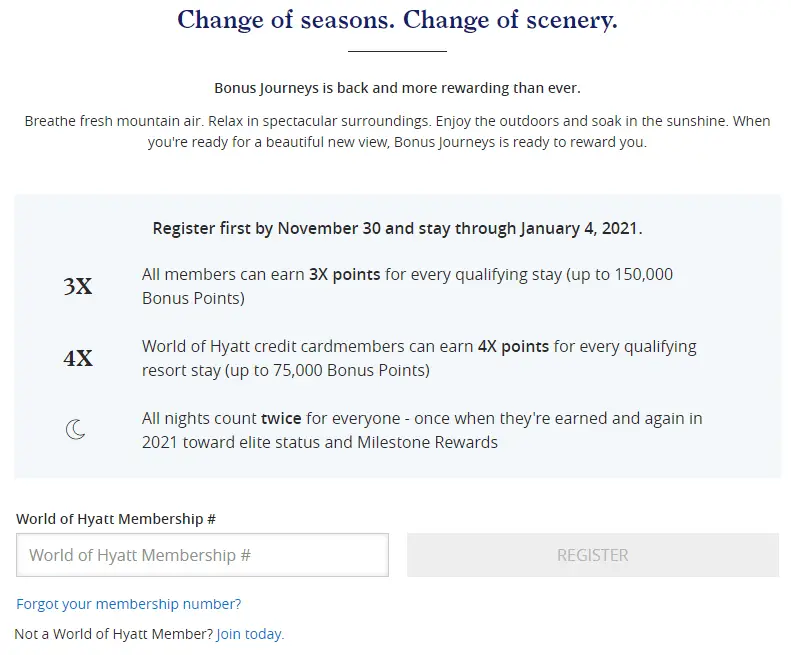This screenshot has height=655, width=791.
Task: Click the Membership # label above the field
Action: point(116,519)
